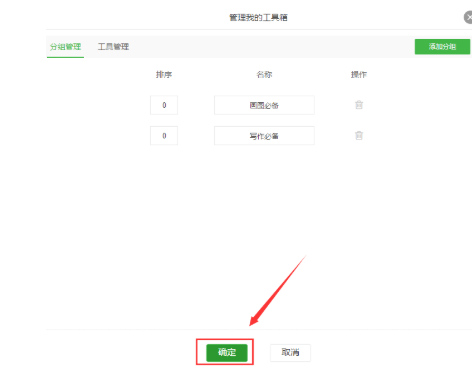Close the 管理我的工具箱 dialog via the X icon
This screenshot has width=473, height=380.
click(468, 17)
